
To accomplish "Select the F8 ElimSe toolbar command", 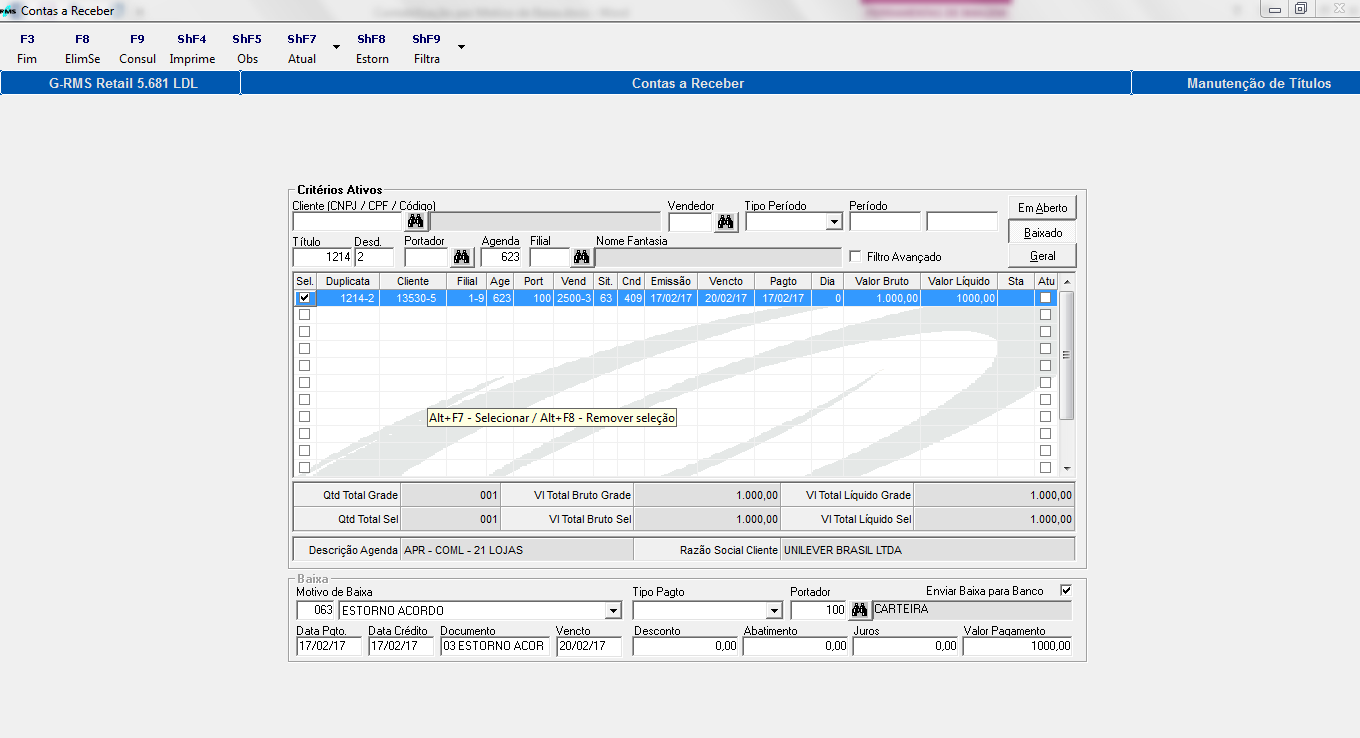I will 82,49.
